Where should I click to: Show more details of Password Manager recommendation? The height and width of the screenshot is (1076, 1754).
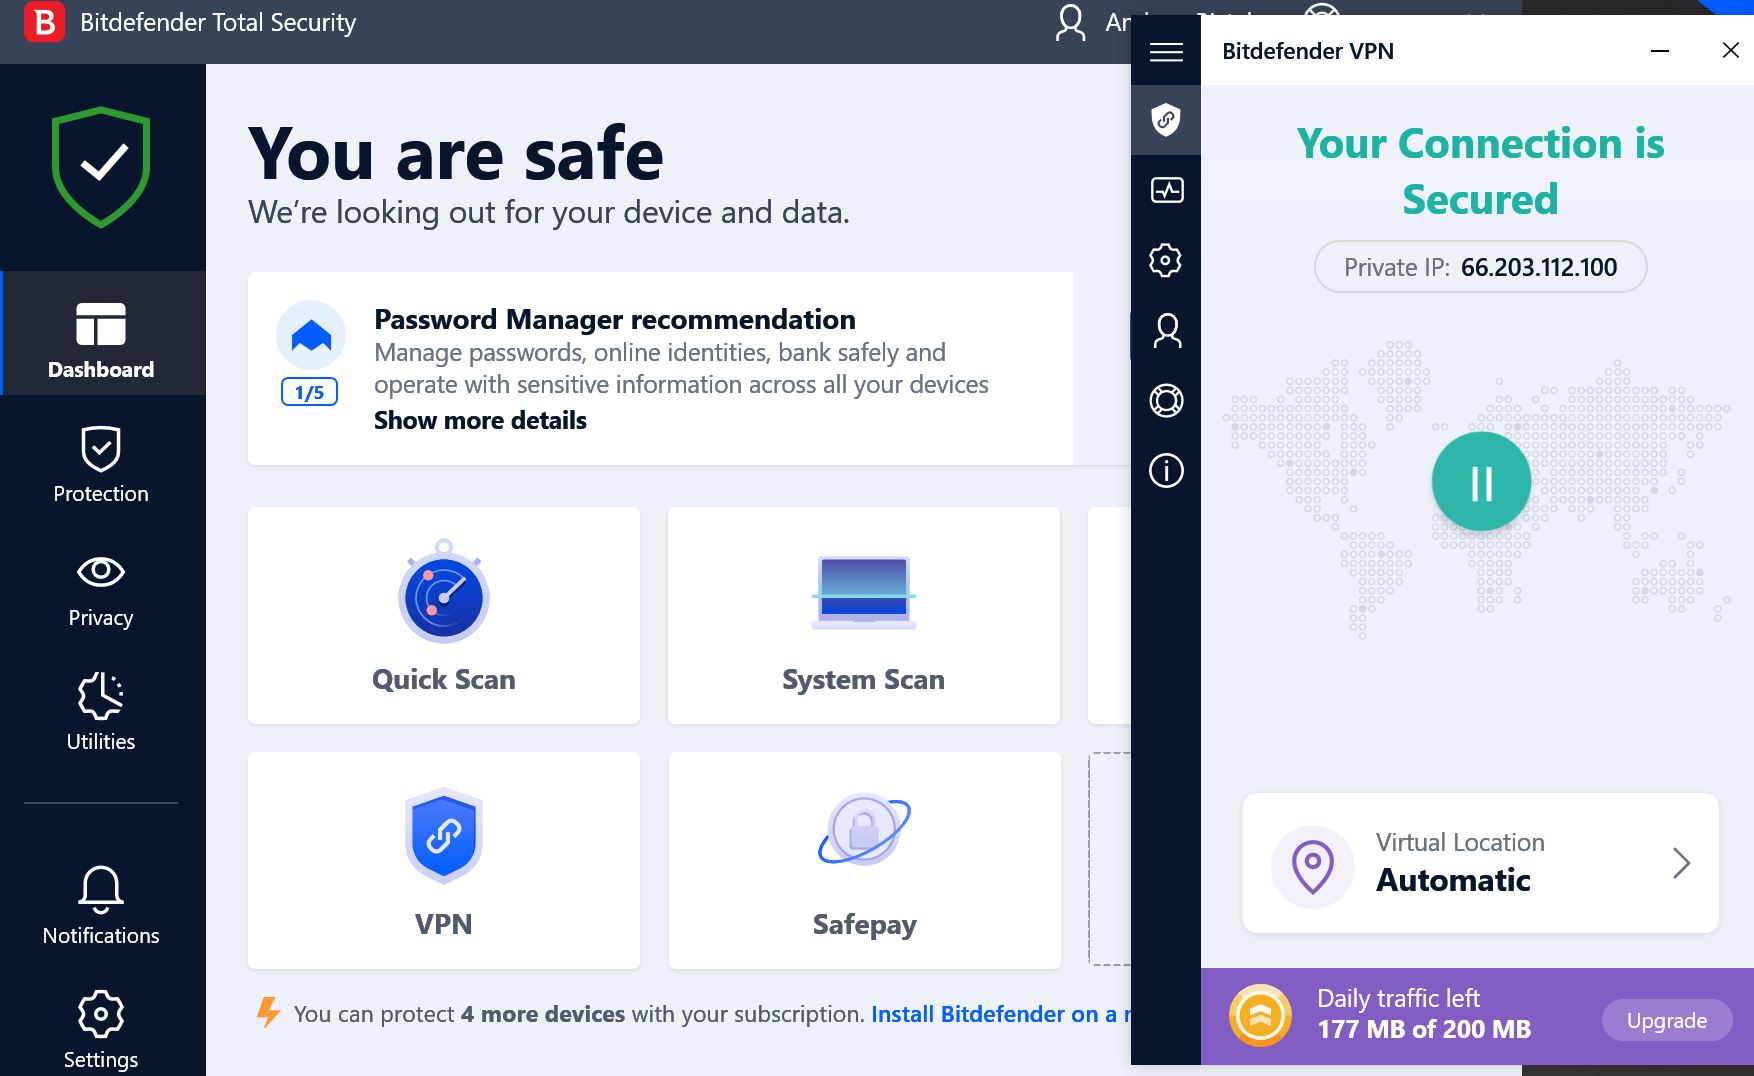coord(480,420)
